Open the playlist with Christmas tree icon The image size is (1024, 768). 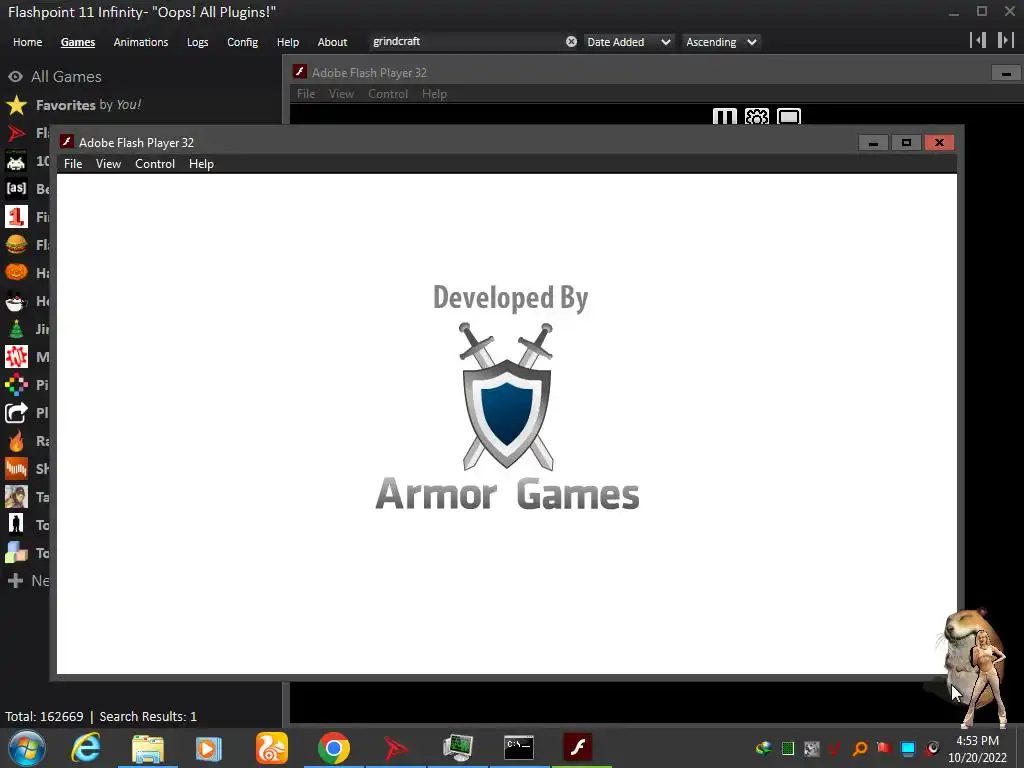[x=16, y=329]
